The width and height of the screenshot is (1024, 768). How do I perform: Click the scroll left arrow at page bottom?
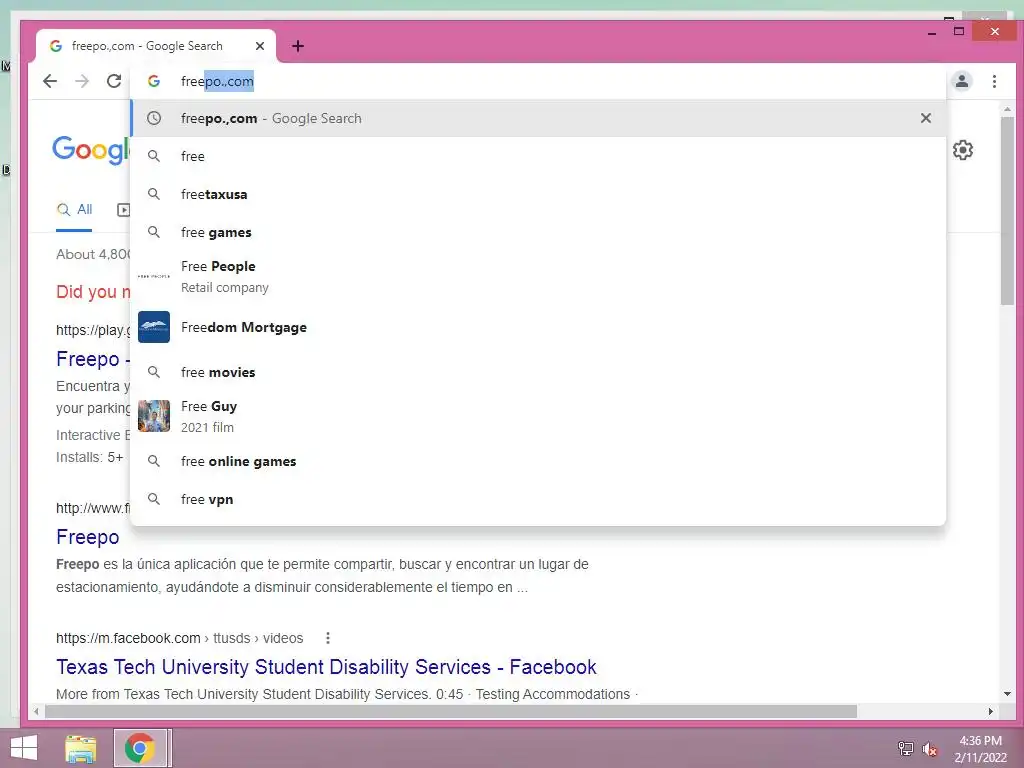37,711
